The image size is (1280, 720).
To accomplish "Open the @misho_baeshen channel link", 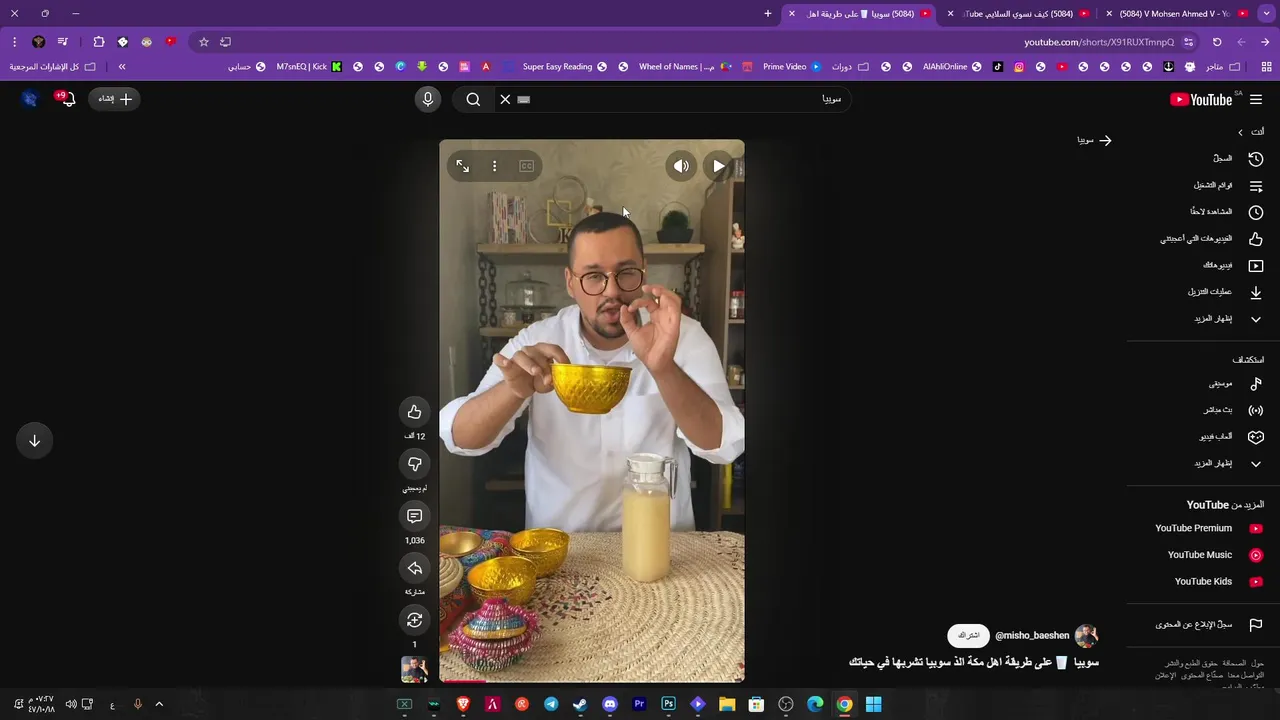I will [1032, 636].
